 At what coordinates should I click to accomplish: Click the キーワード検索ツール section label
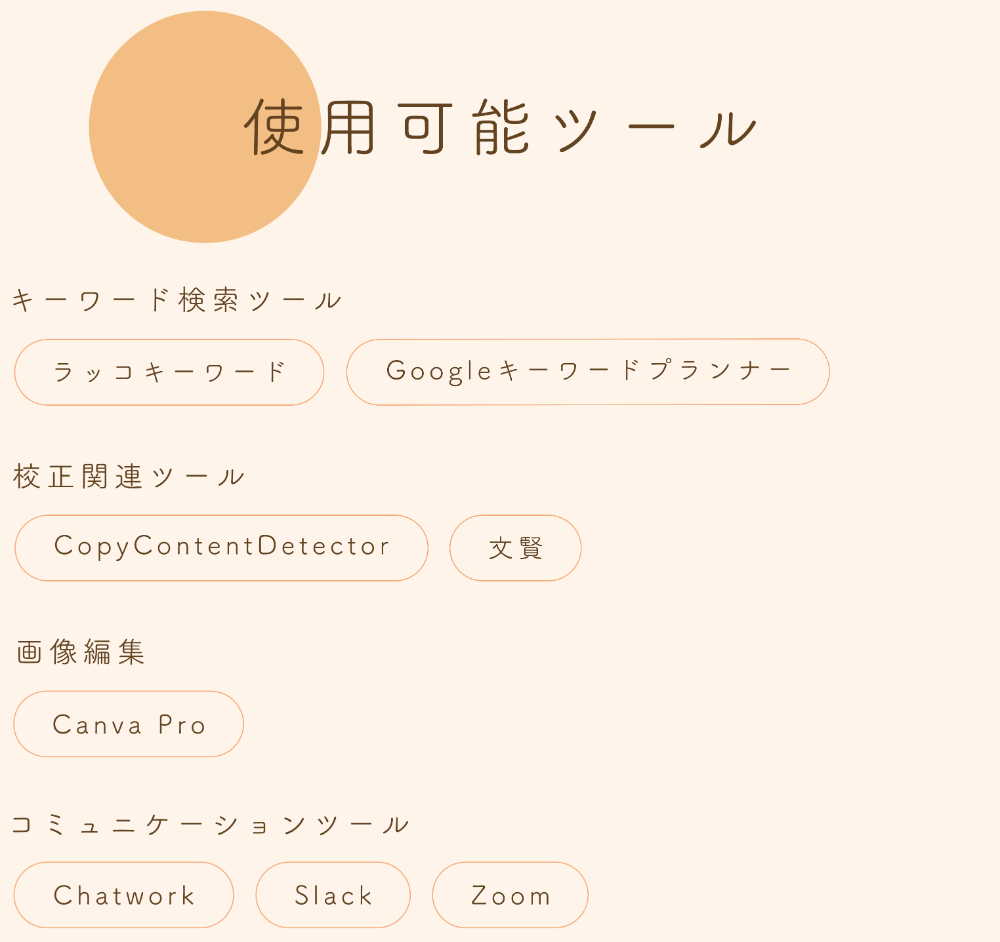click(x=177, y=300)
